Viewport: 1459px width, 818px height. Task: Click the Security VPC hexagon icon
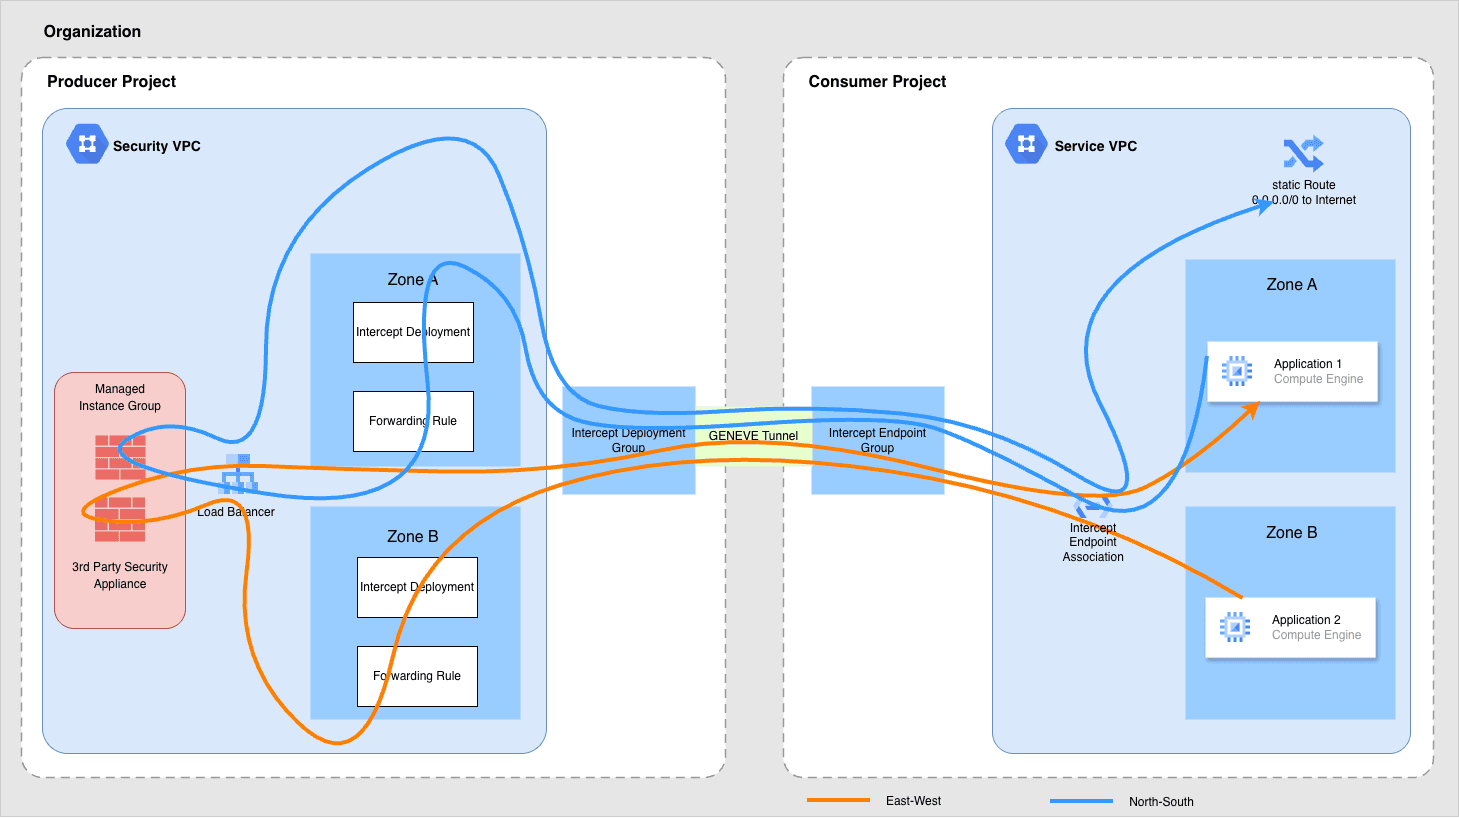point(86,144)
